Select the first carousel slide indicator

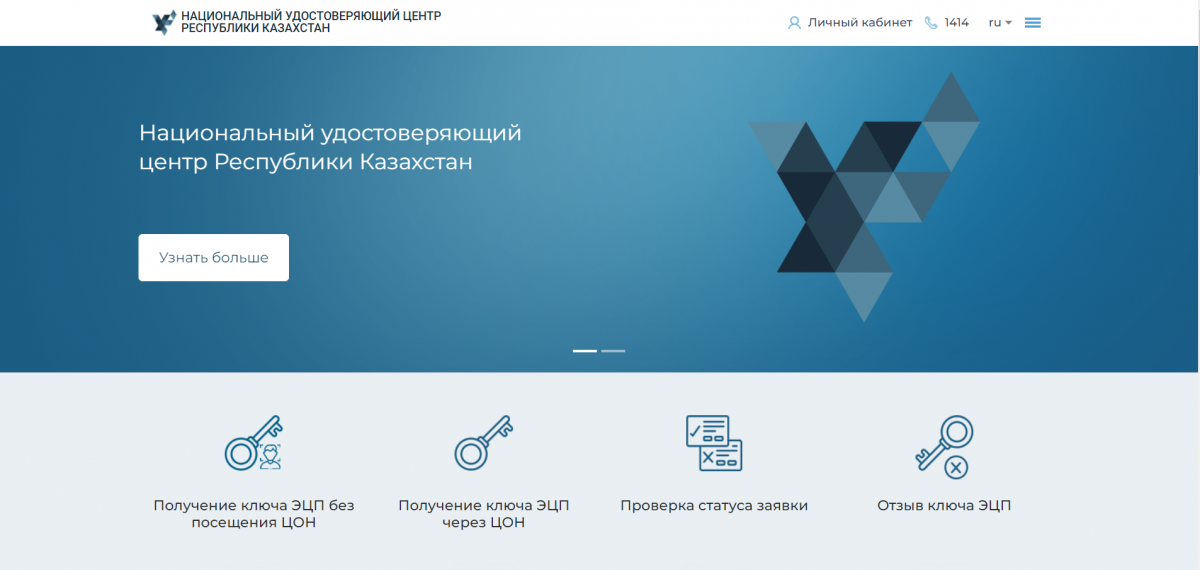pos(585,351)
